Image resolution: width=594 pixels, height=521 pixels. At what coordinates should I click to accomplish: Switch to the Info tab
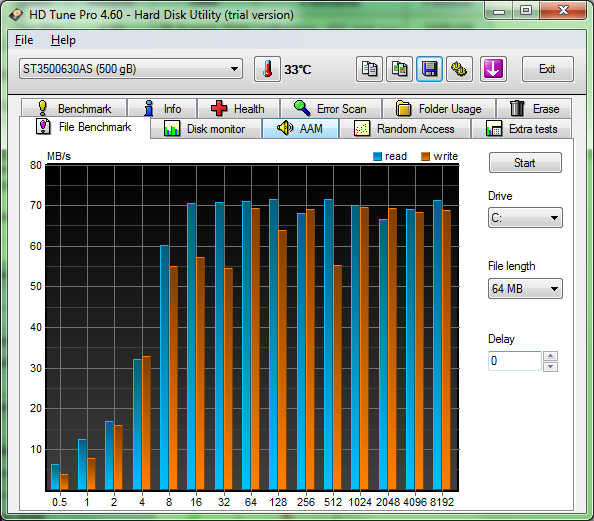[162, 108]
